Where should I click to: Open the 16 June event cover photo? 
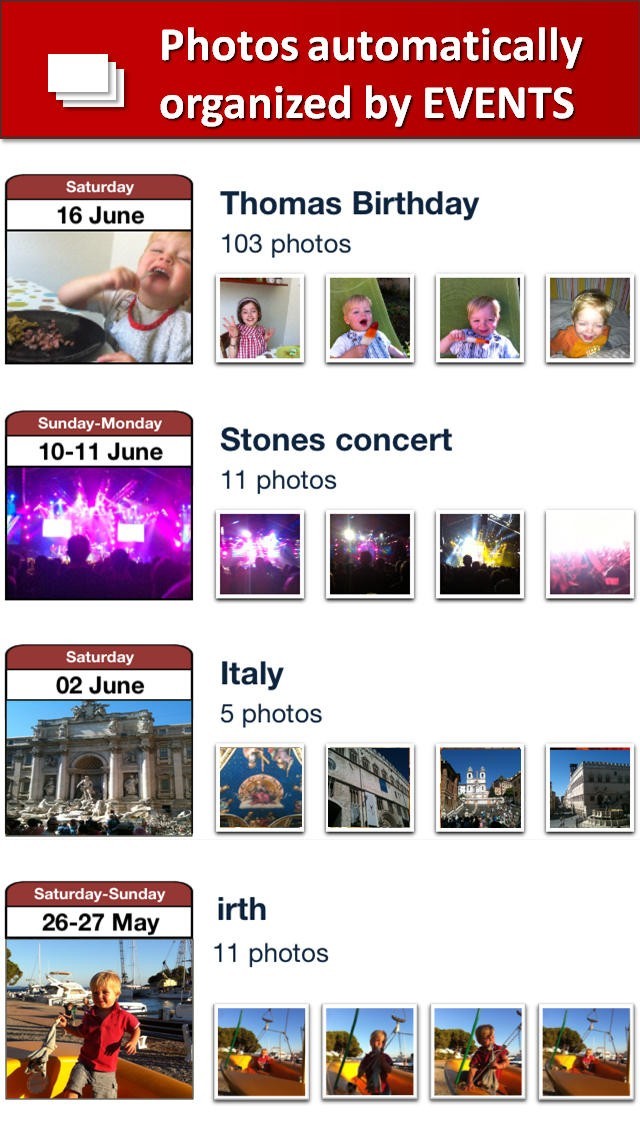point(99,297)
